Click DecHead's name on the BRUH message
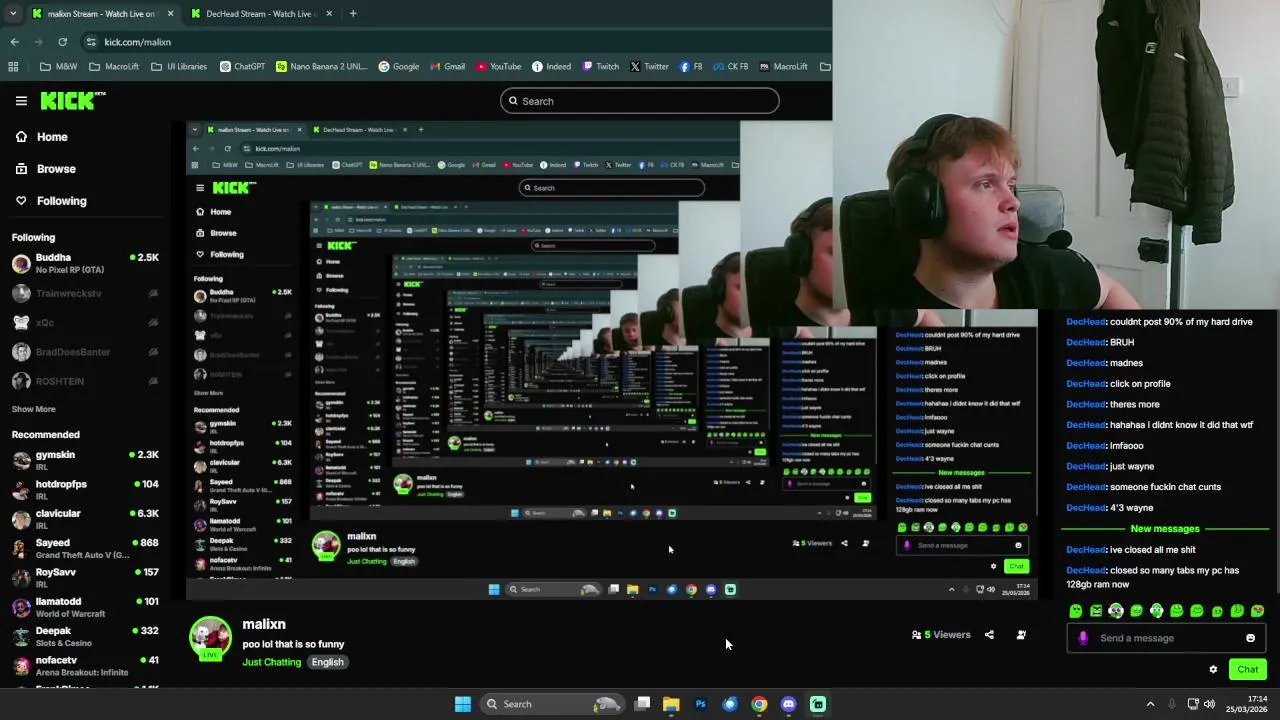1280x720 pixels. (x=1085, y=342)
